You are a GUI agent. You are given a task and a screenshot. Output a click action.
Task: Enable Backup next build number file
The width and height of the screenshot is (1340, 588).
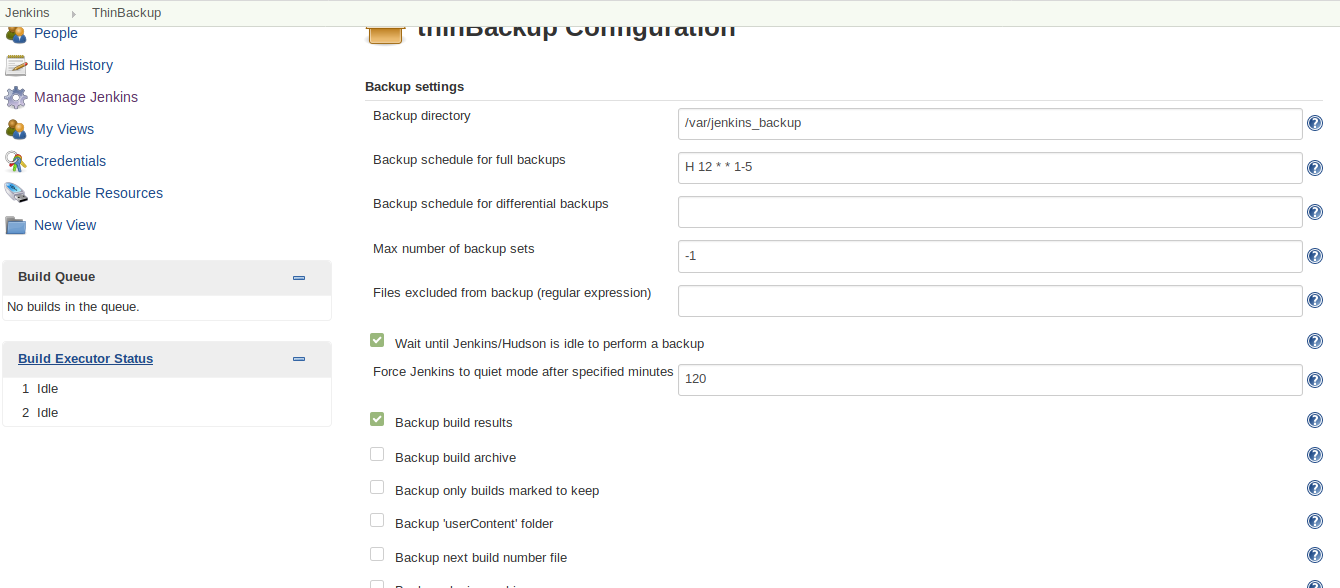point(377,554)
